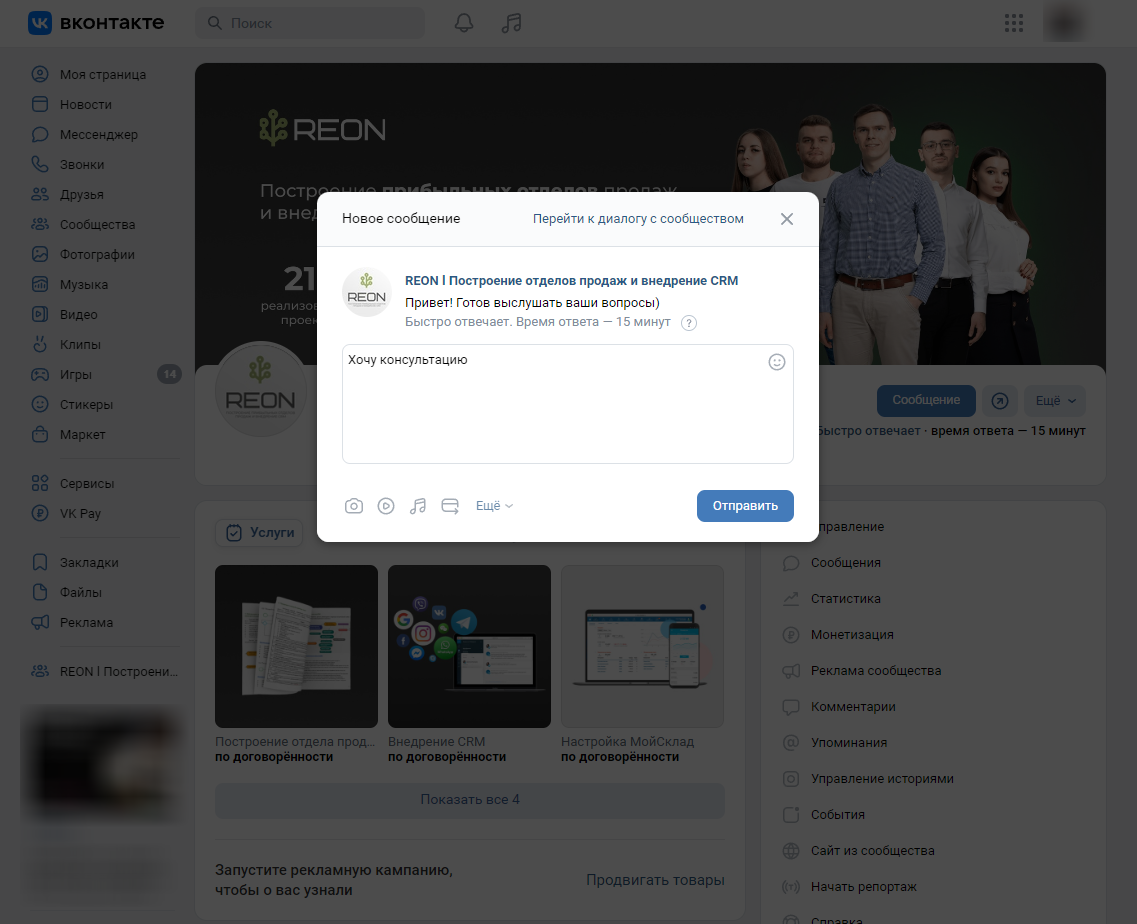Click the REON community avatar on page
The height and width of the screenshot is (924, 1137).
tap(261, 390)
